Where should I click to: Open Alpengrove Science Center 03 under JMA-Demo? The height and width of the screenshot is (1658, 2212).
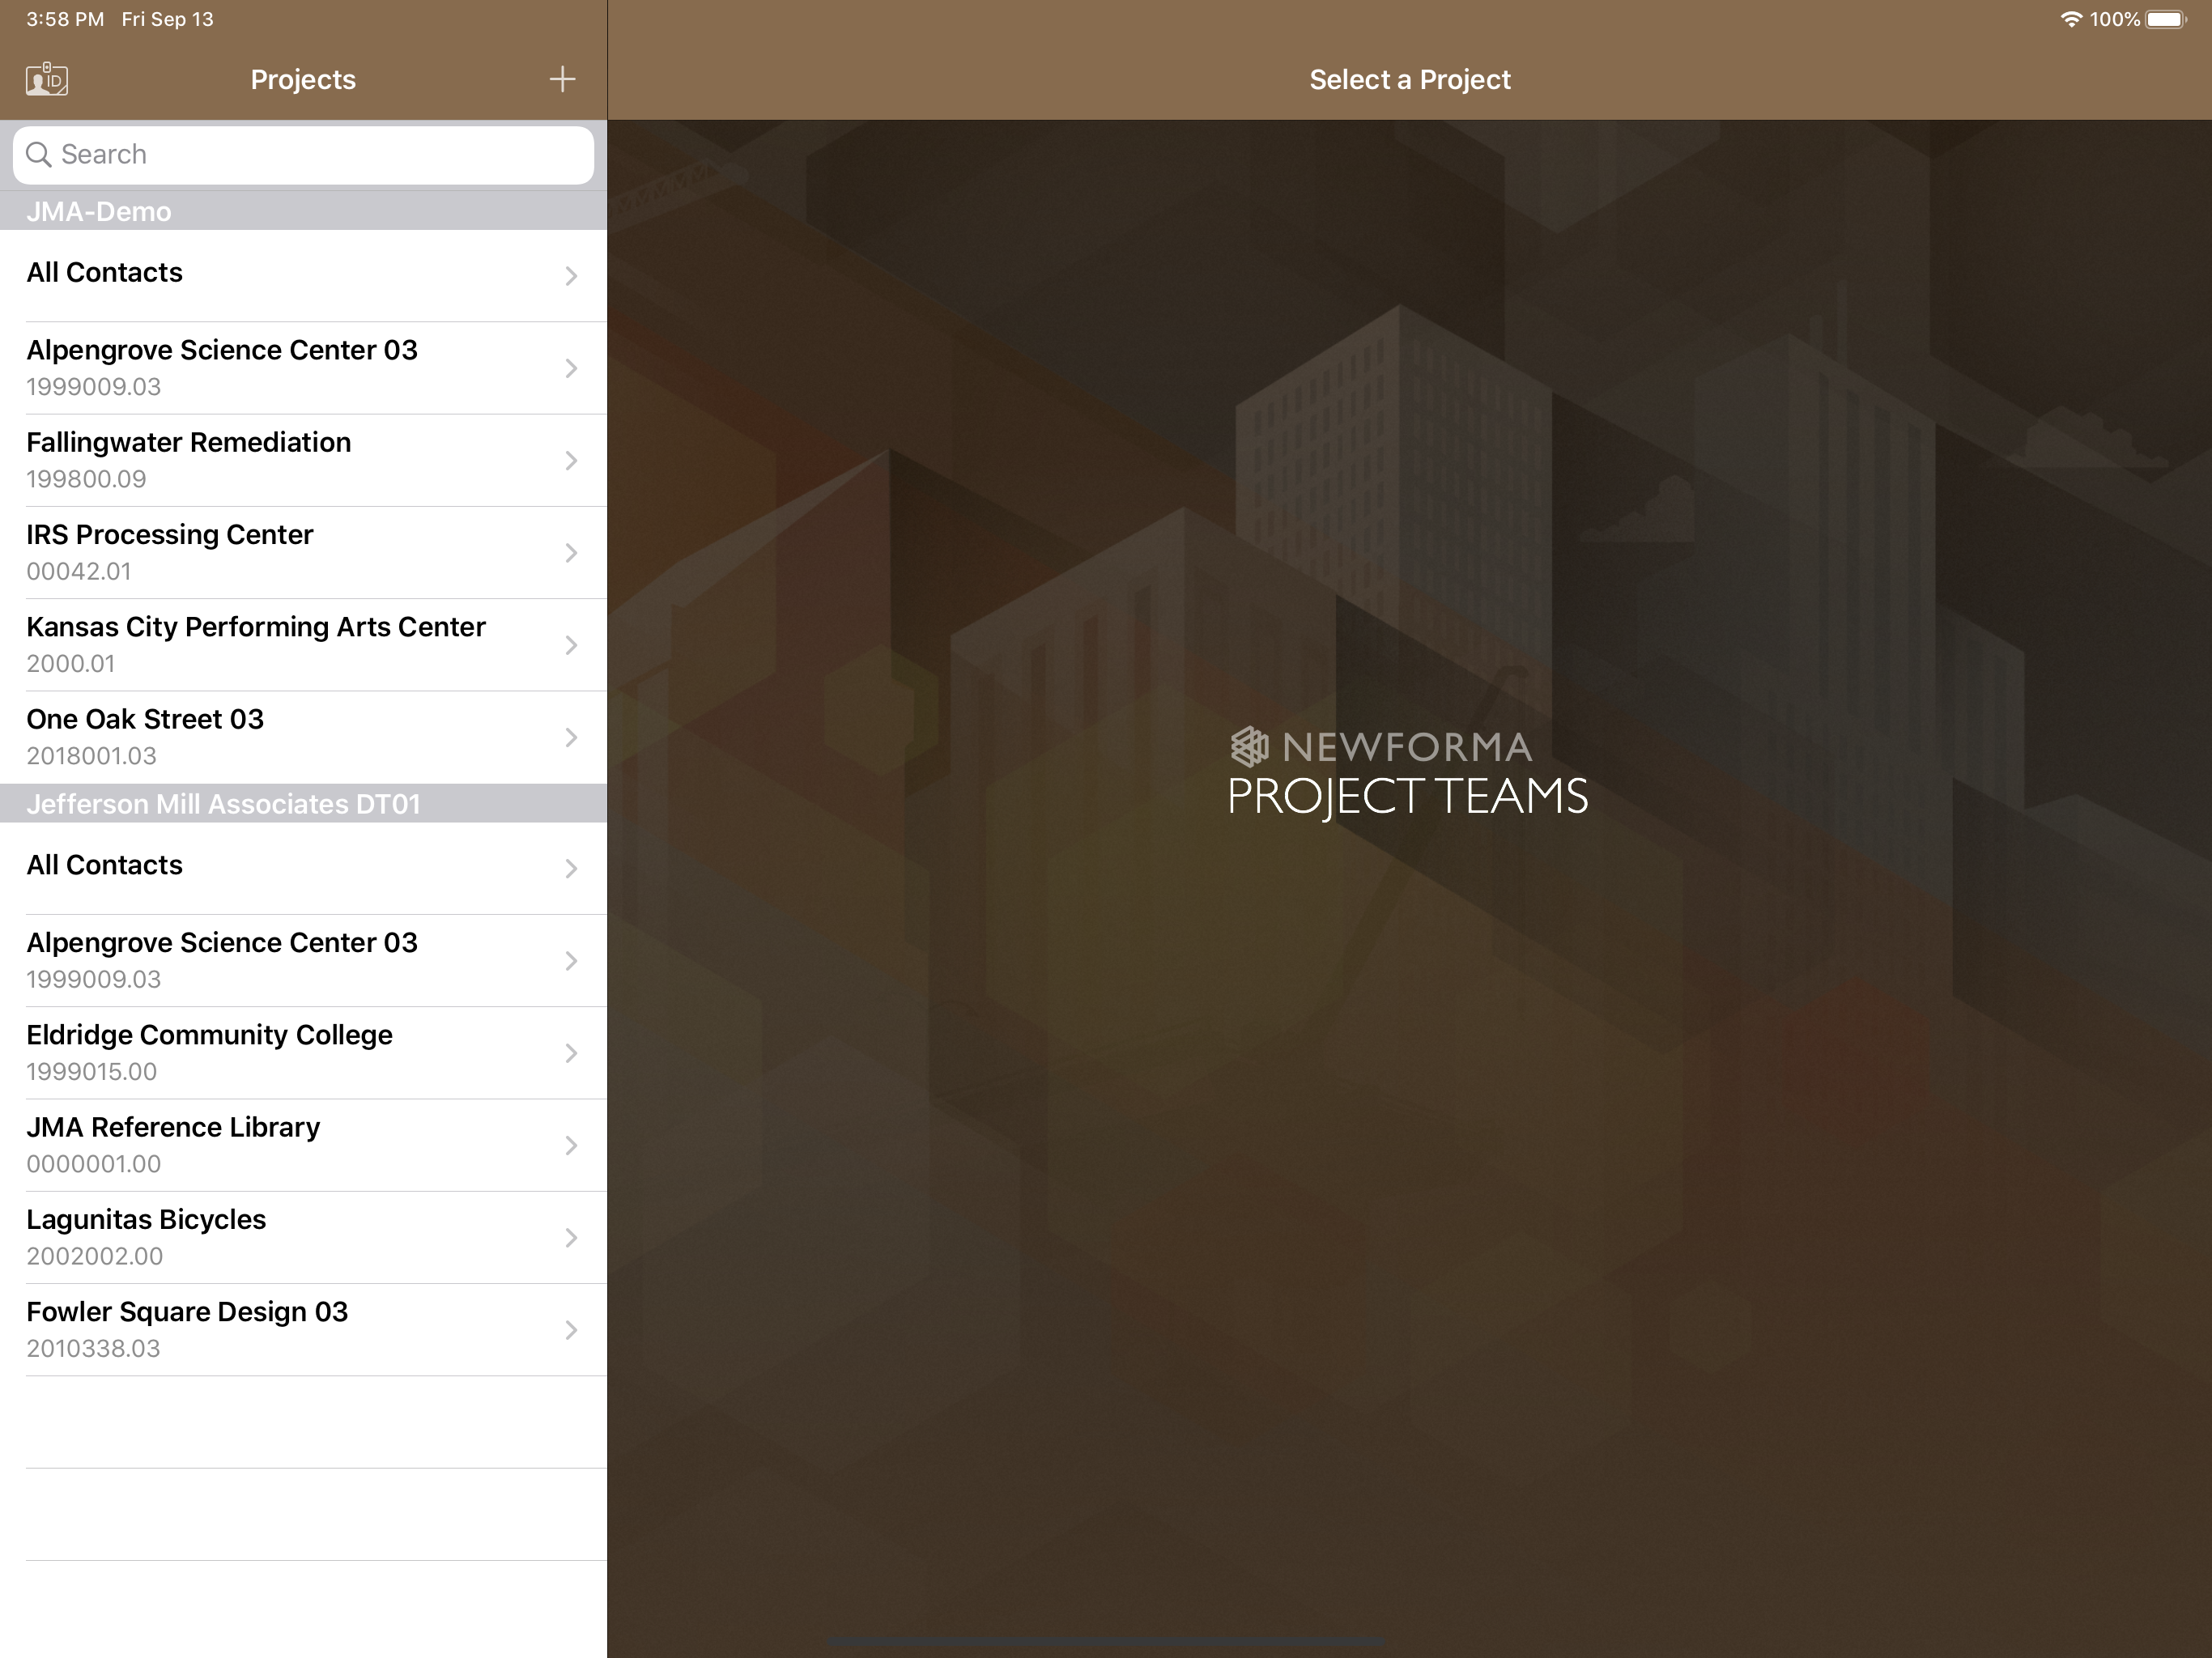click(x=303, y=368)
